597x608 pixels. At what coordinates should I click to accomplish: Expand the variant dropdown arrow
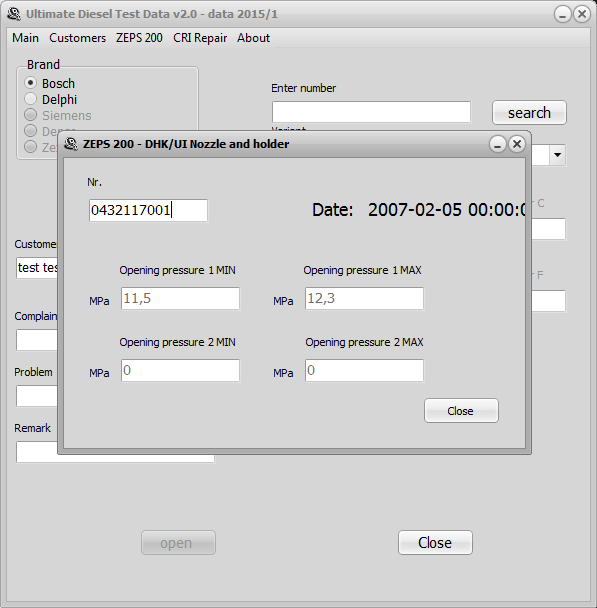557,155
